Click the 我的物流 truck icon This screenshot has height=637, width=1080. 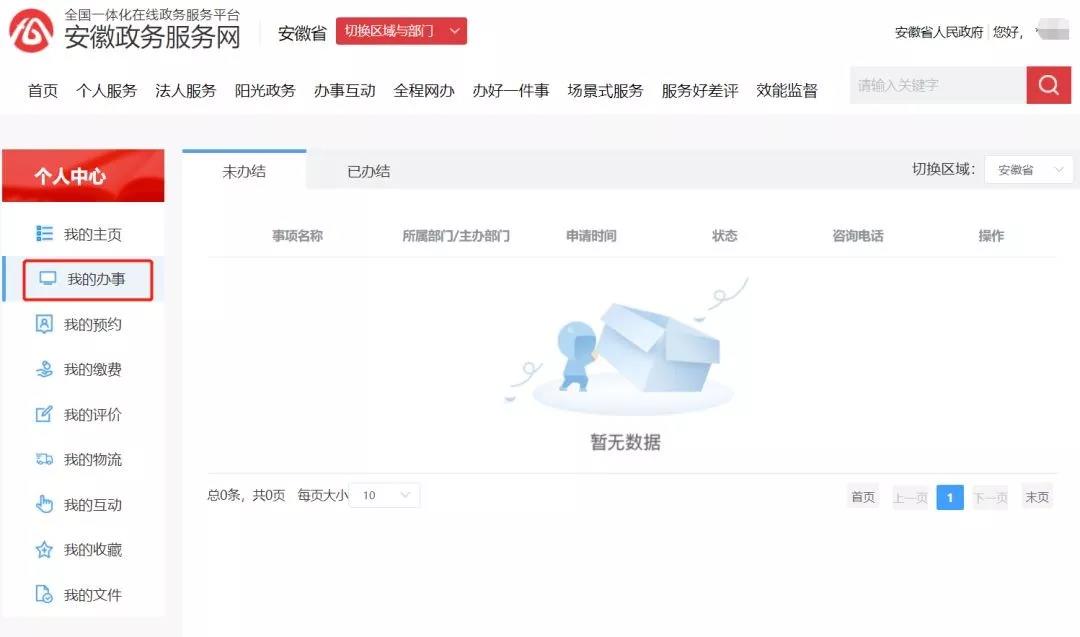coord(44,459)
